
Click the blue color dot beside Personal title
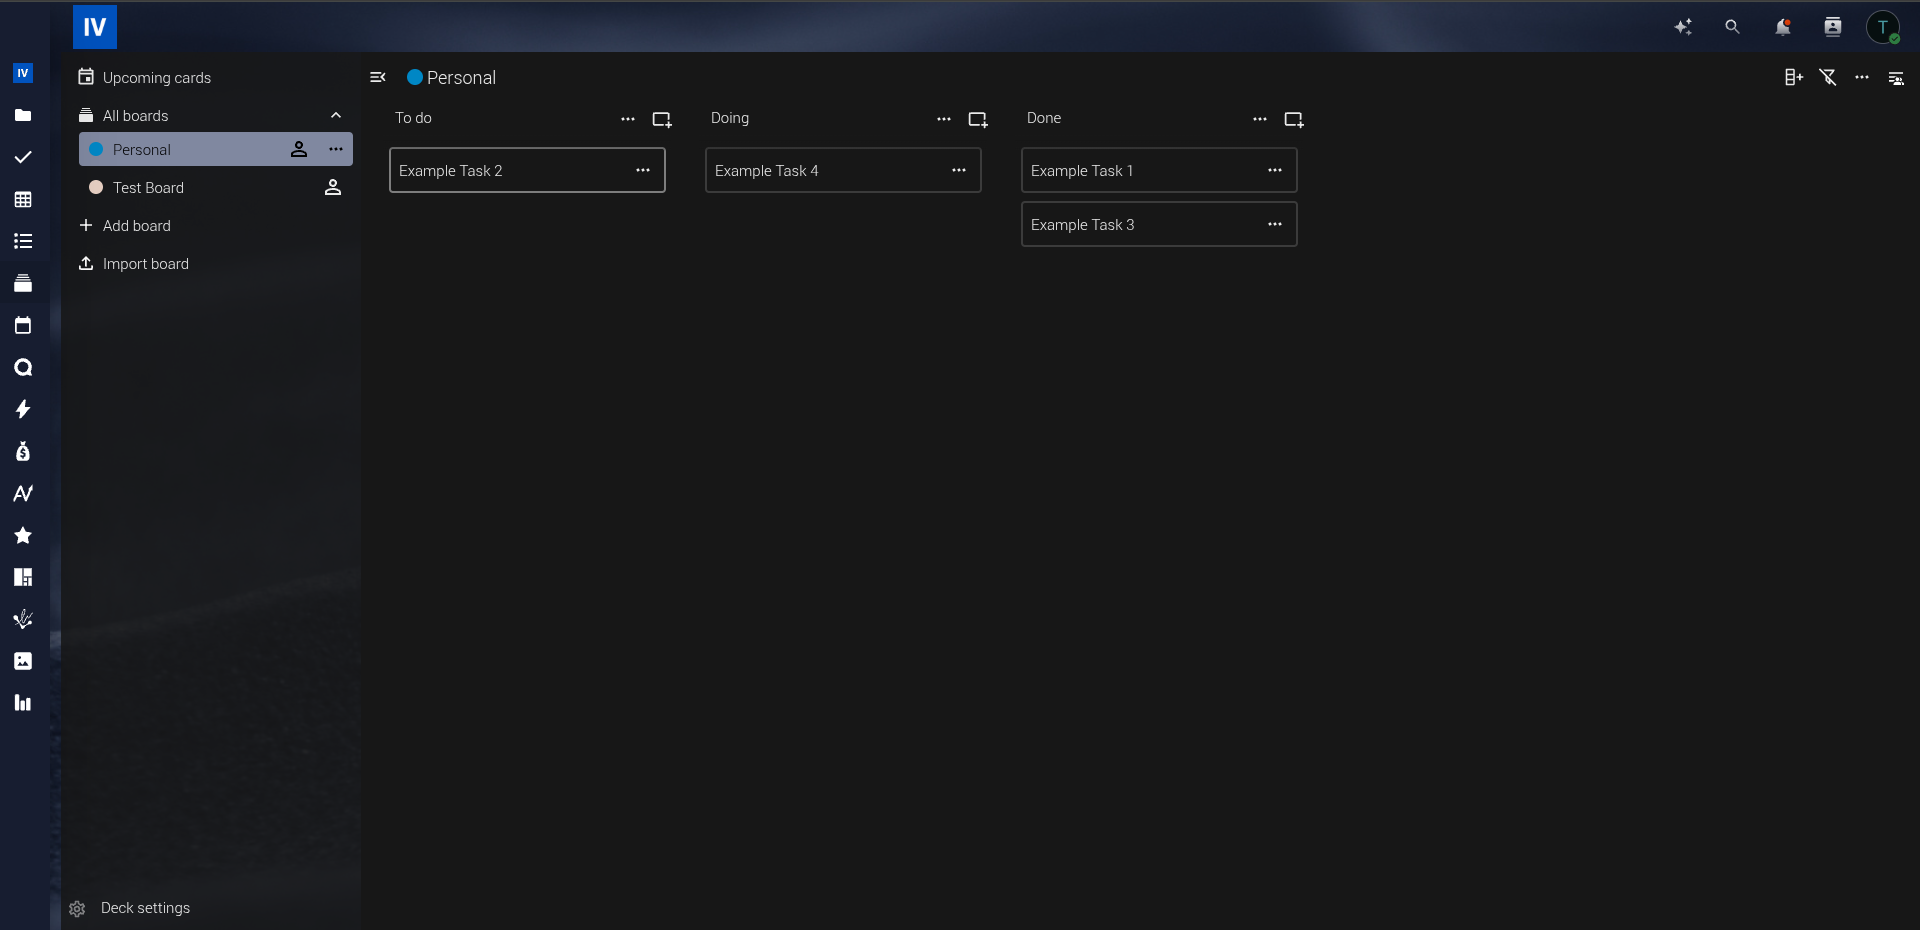(x=414, y=77)
